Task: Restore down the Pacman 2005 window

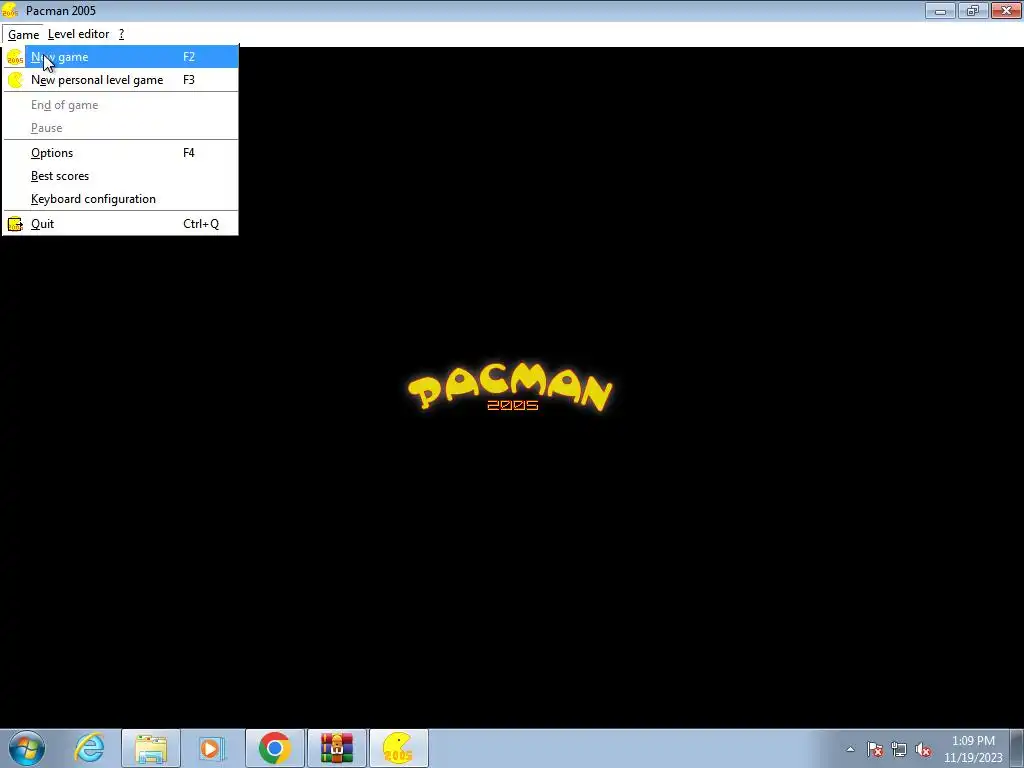Action: click(973, 10)
